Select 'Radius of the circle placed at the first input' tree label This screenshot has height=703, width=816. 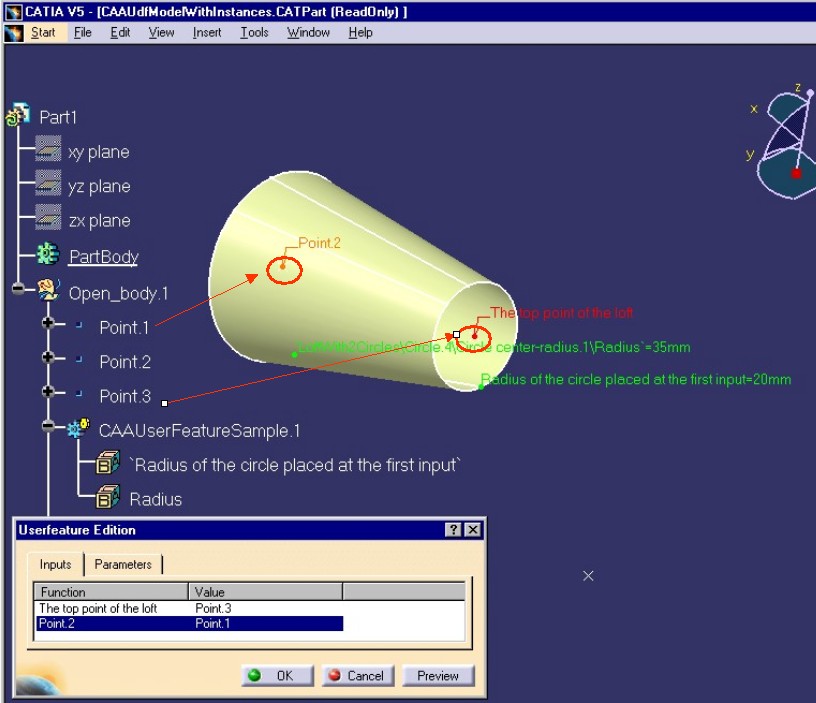coord(295,465)
